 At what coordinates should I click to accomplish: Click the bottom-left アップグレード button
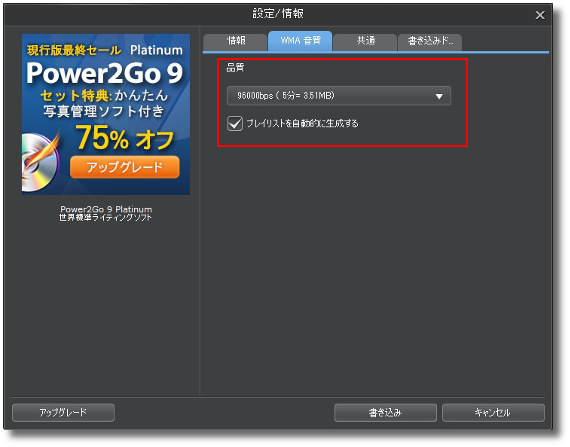point(63,412)
